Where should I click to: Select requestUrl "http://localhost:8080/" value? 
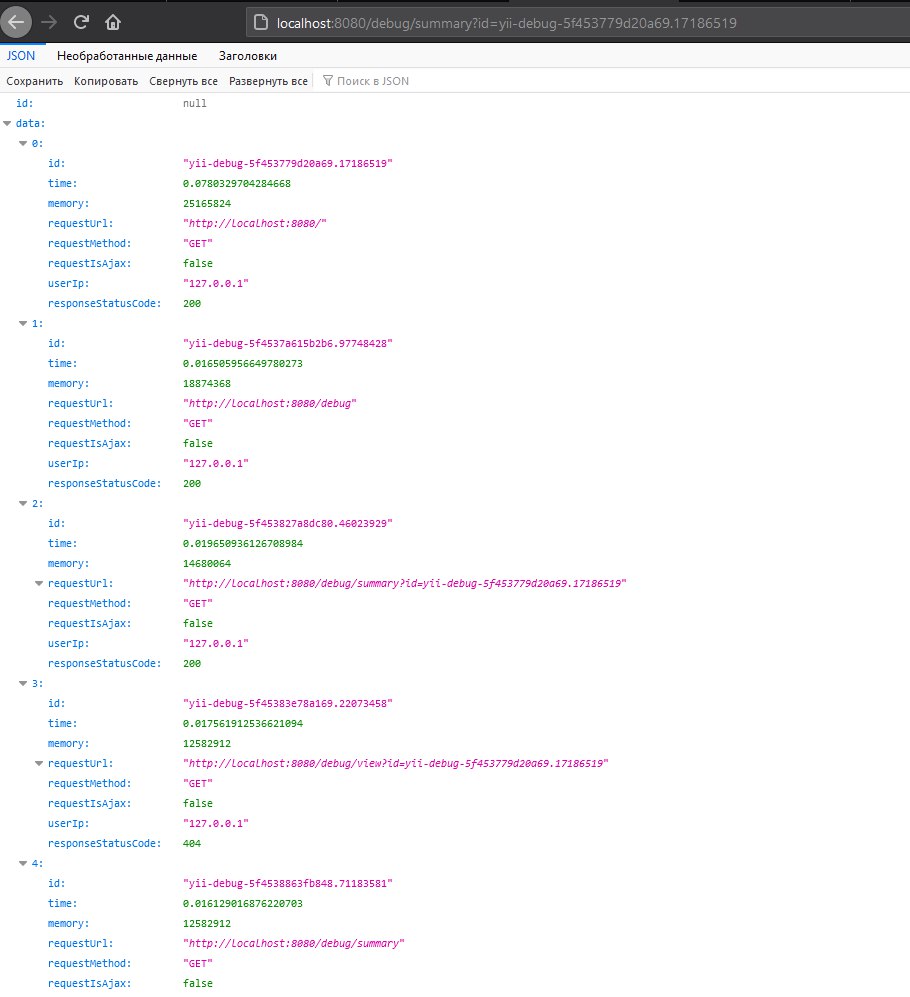254,223
